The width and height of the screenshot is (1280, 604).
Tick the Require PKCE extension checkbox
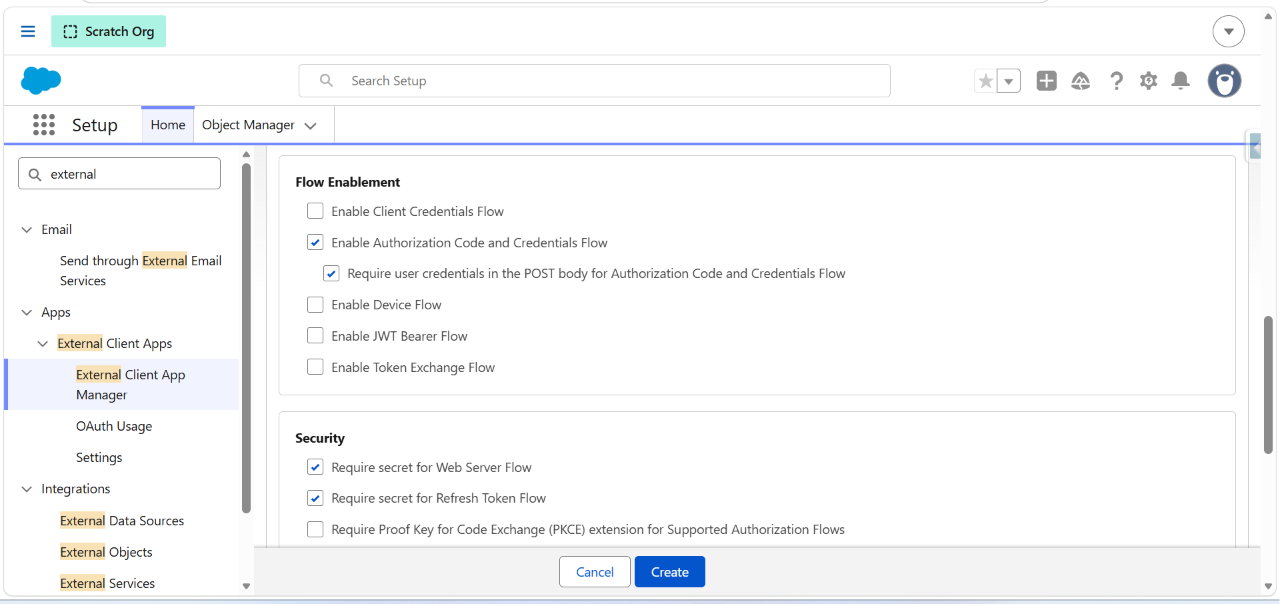(315, 529)
